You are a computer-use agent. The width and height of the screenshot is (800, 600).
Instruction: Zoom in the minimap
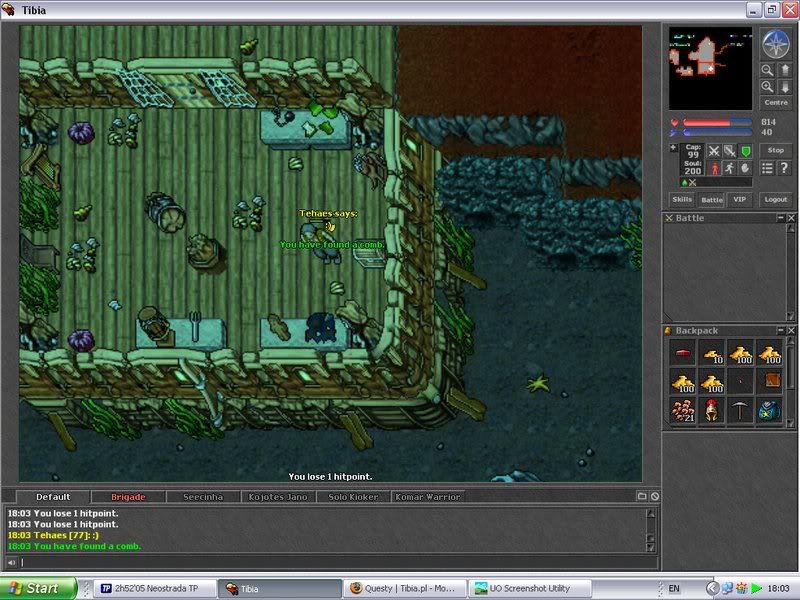tap(767, 87)
